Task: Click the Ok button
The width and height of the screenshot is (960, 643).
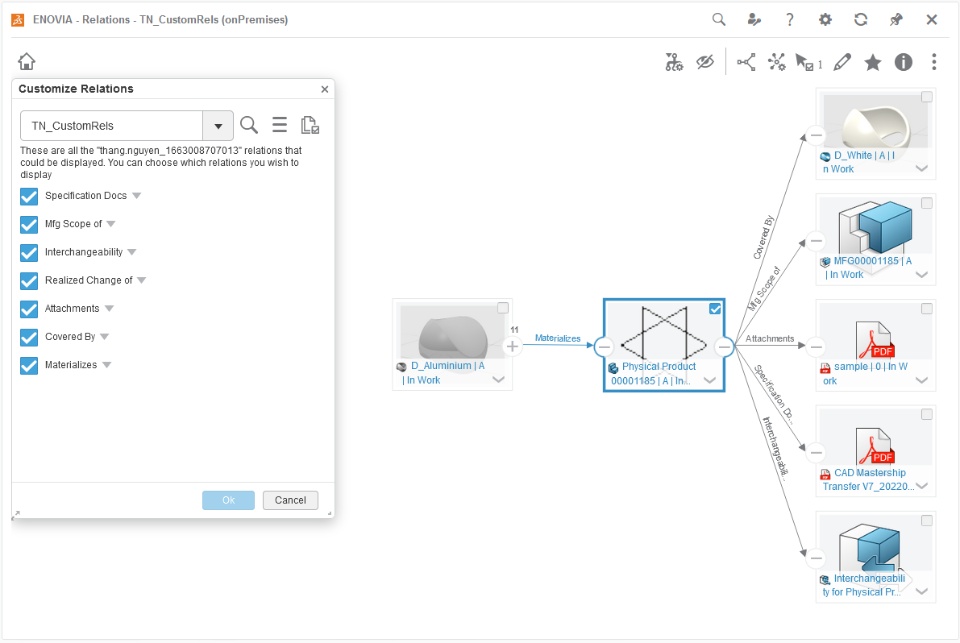Action: point(228,500)
